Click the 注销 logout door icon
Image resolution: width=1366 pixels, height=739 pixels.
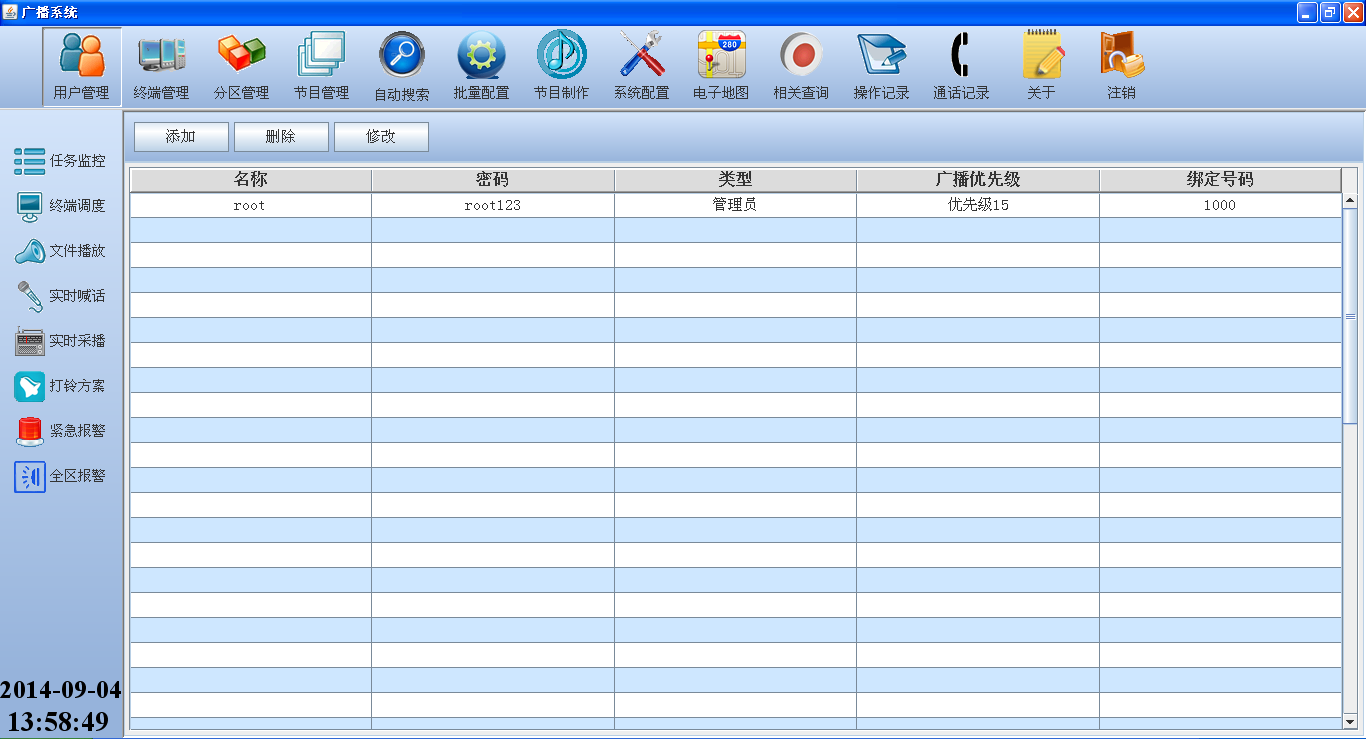click(x=1121, y=66)
